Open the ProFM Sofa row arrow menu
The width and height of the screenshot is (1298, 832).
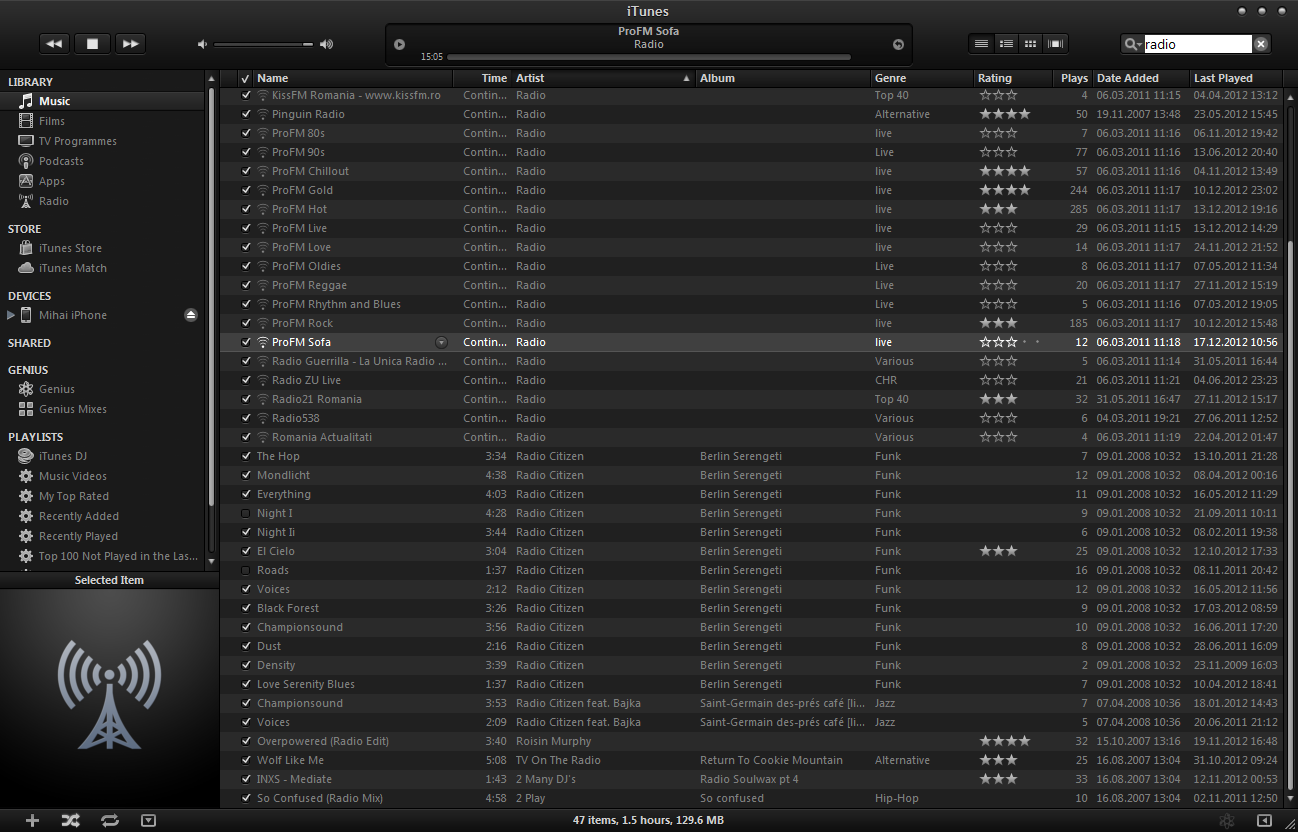442,342
